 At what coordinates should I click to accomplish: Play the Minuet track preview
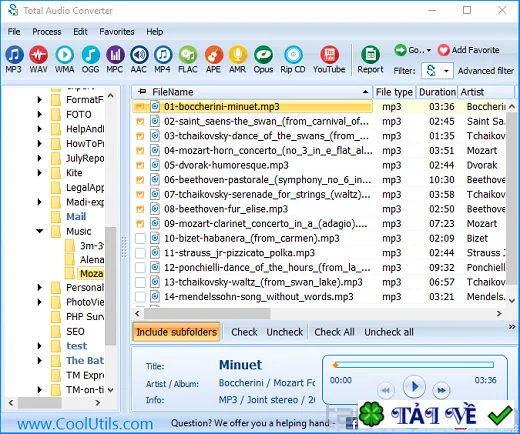click(x=414, y=387)
